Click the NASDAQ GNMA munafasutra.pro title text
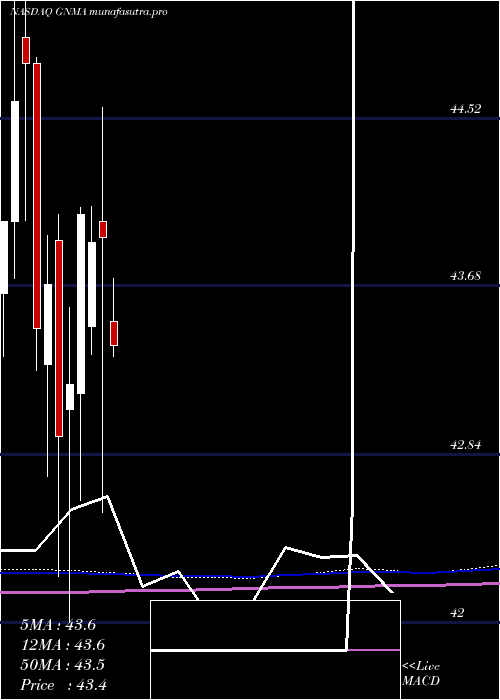Image resolution: width=500 pixels, height=700 pixels. coord(88,12)
